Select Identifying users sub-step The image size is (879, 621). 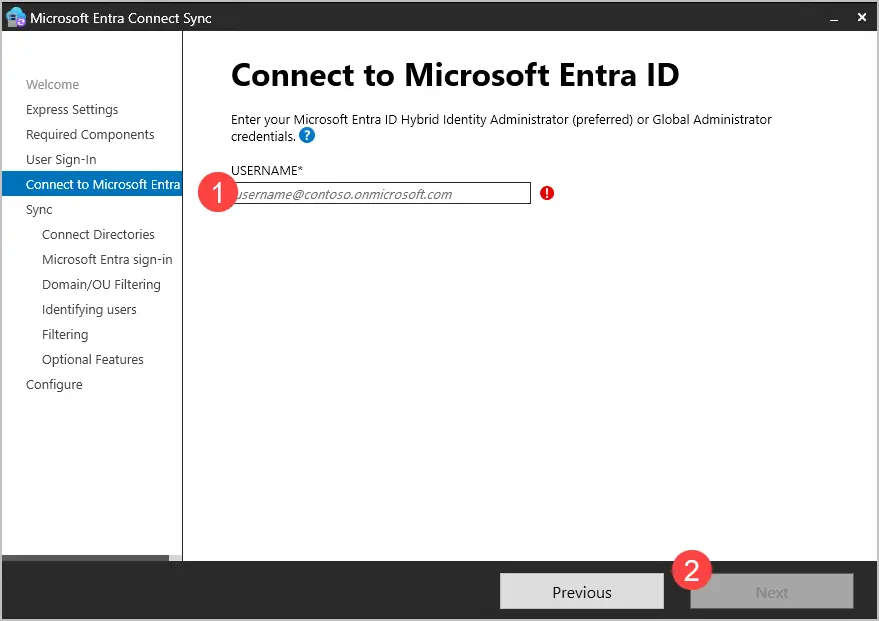[x=89, y=309]
